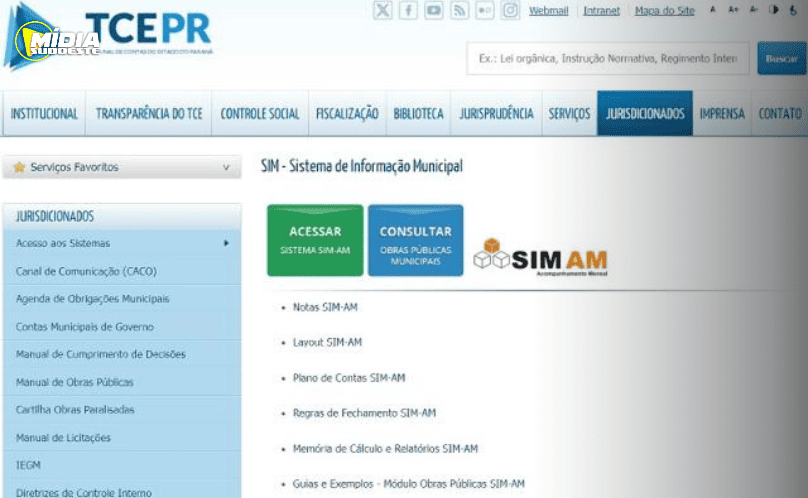The width and height of the screenshot is (808, 498).
Task: Select Cartilha Obras Paralisadas item
Action: click(122, 410)
